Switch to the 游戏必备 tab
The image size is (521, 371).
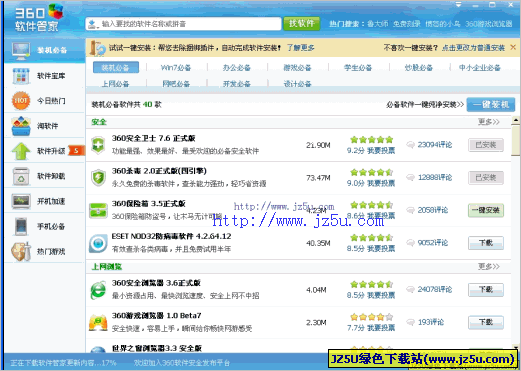[x=297, y=68]
